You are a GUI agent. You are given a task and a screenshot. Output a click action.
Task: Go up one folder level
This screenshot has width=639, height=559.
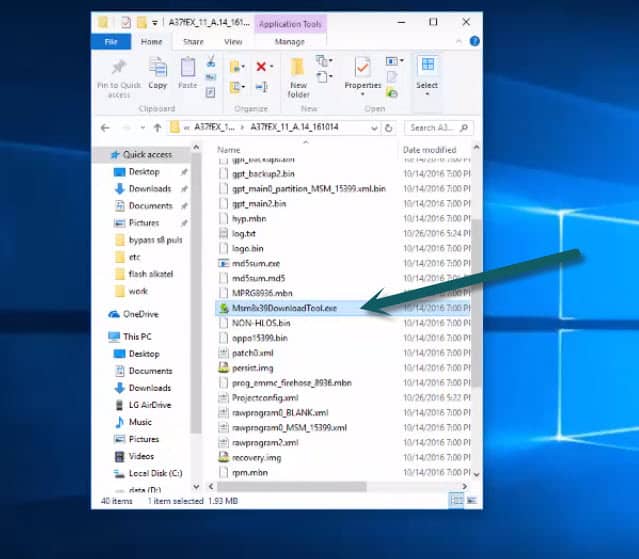click(157, 128)
